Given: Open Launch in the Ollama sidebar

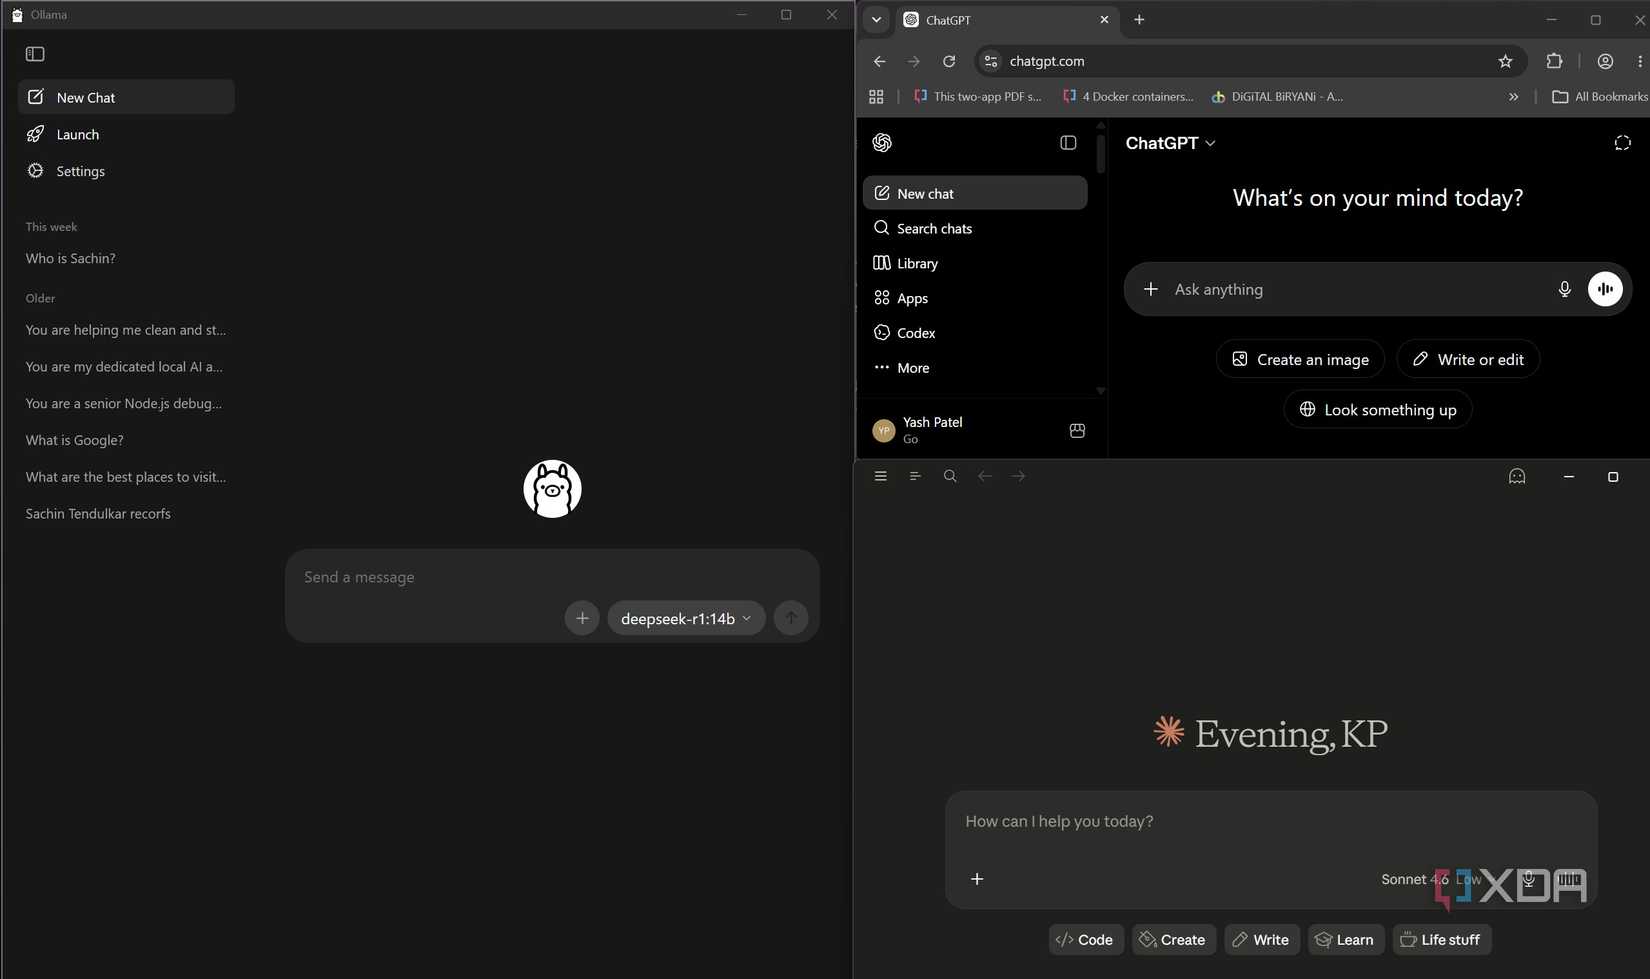Looking at the screenshot, I should [x=126, y=134].
